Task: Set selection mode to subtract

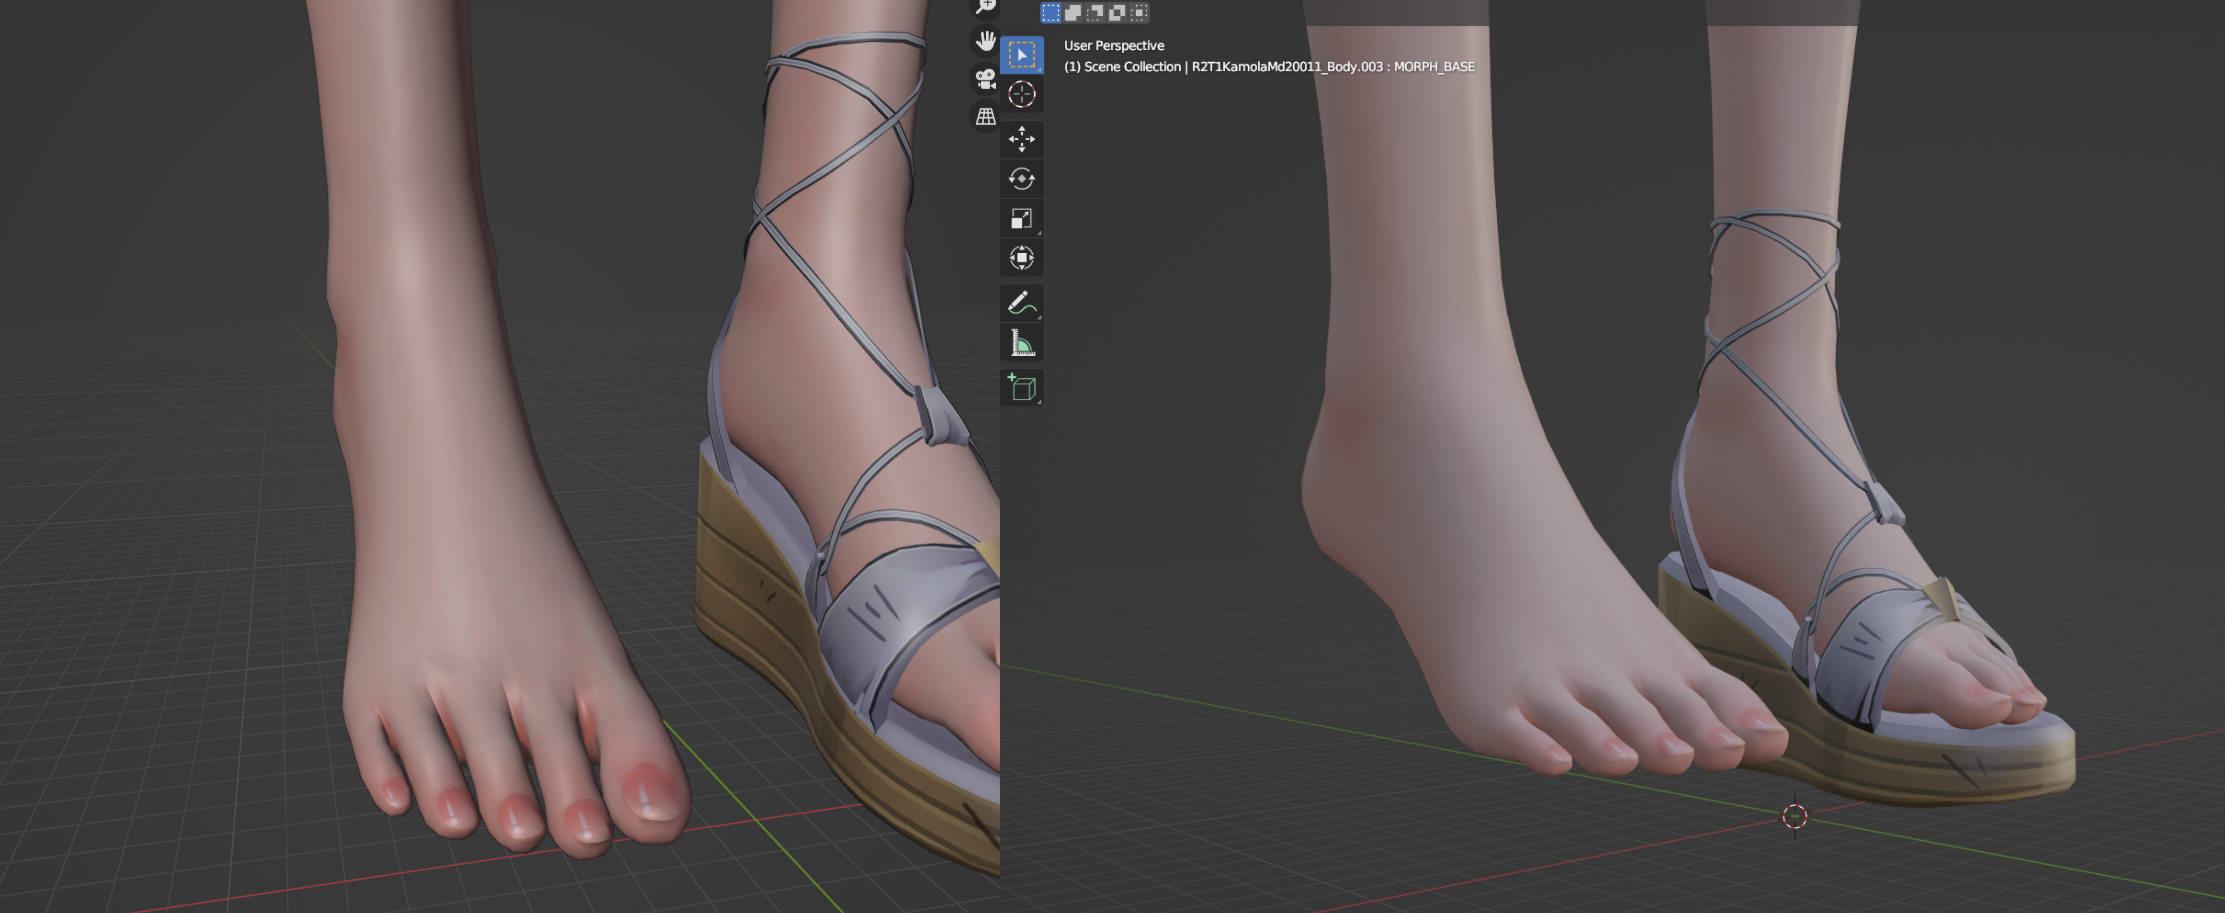Action: pyautogui.click(x=1095, y=12)
